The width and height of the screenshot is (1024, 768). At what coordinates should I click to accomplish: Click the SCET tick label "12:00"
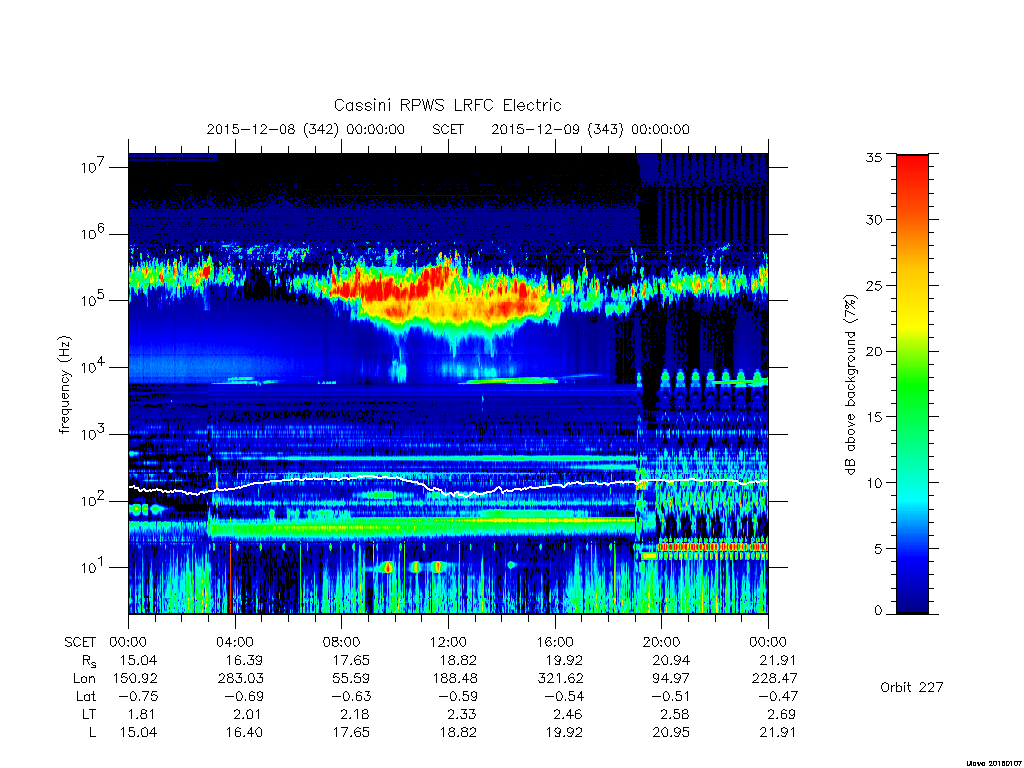pos(448,642)
